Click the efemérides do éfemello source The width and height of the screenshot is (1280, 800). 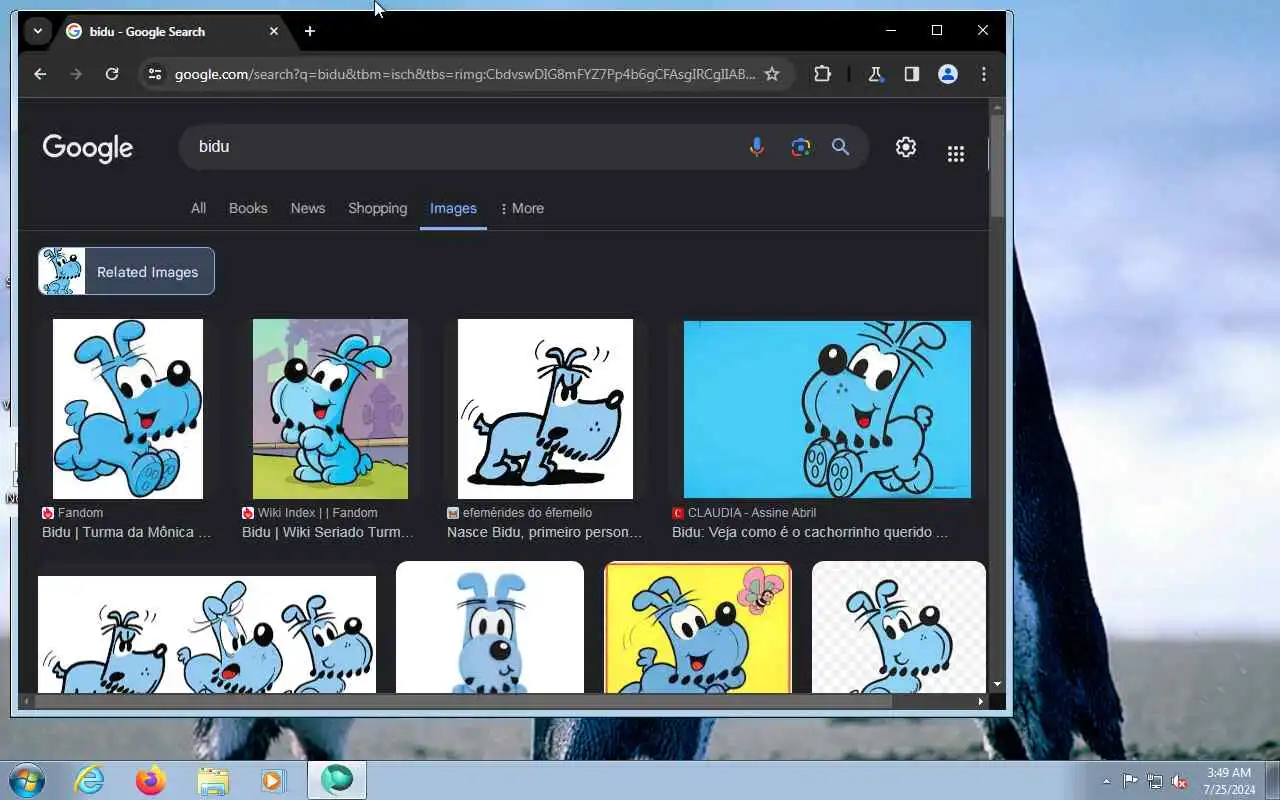[x=527, y=513]
